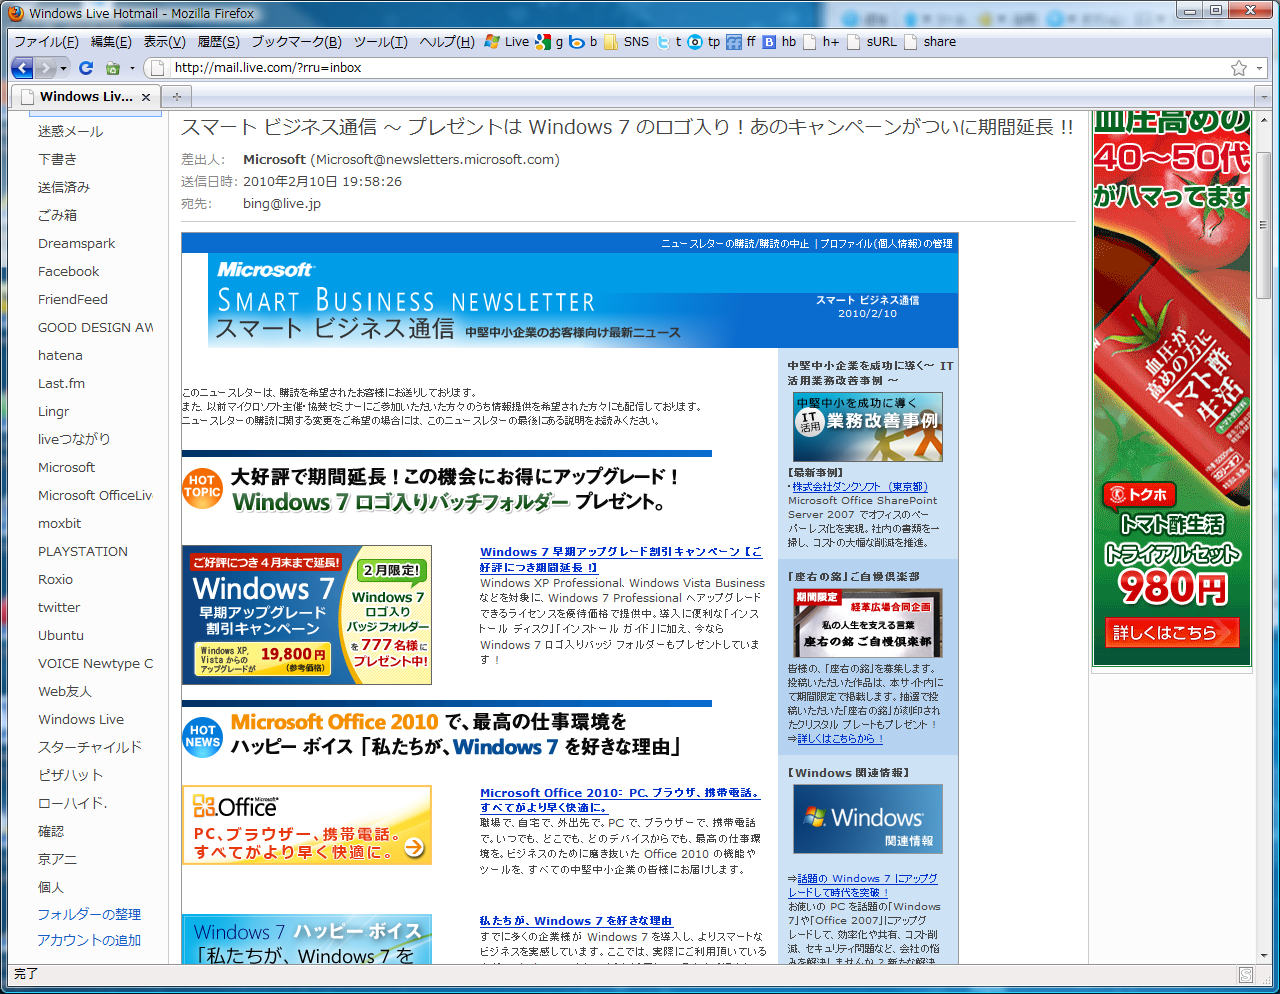
Task: Open the Windows 7 早期アップグレード割引キャンペーン link
Action: [620, 559]
